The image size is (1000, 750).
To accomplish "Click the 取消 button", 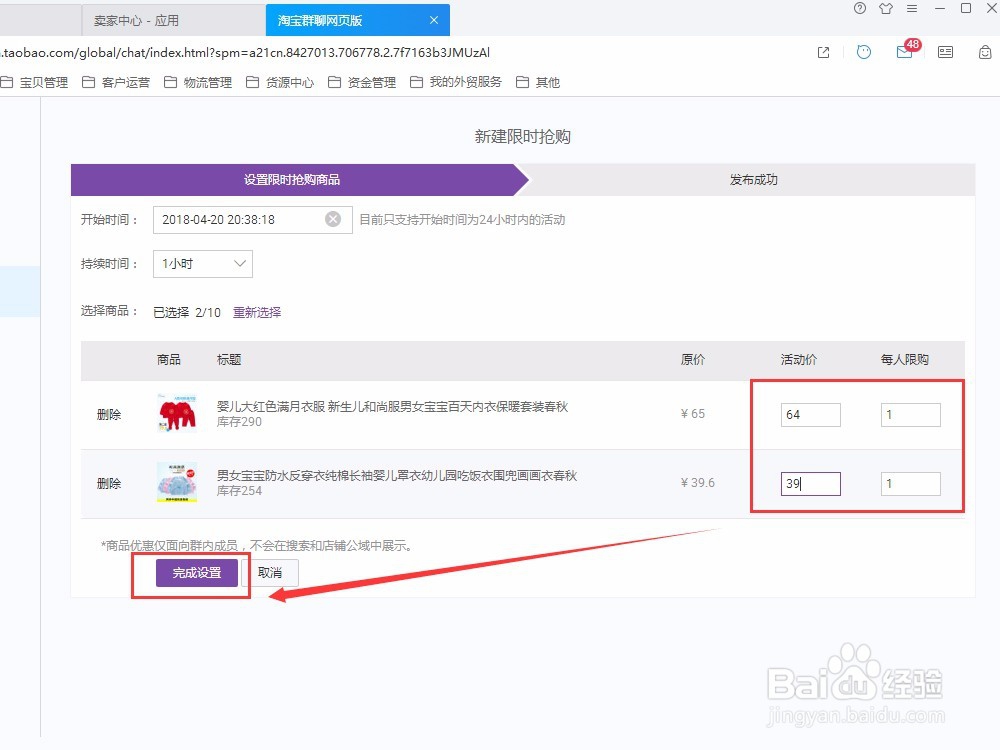I will (271, 573).
